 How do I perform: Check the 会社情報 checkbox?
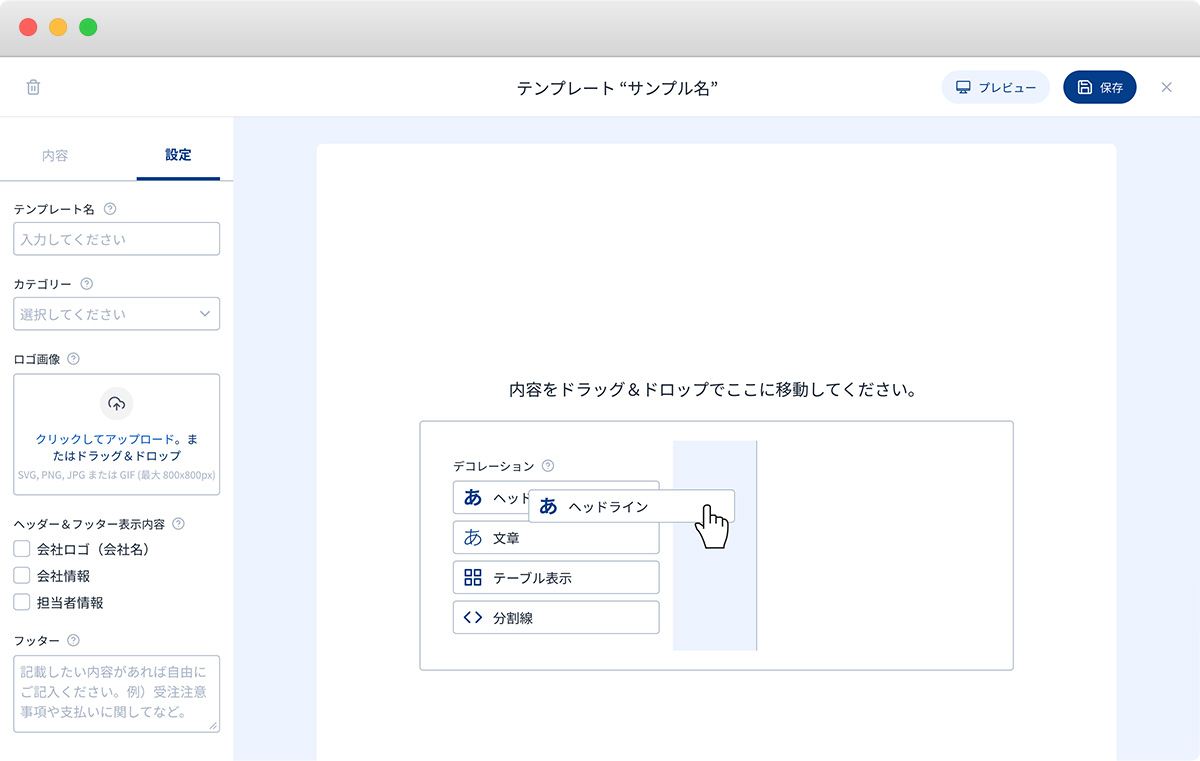(22, 576)
